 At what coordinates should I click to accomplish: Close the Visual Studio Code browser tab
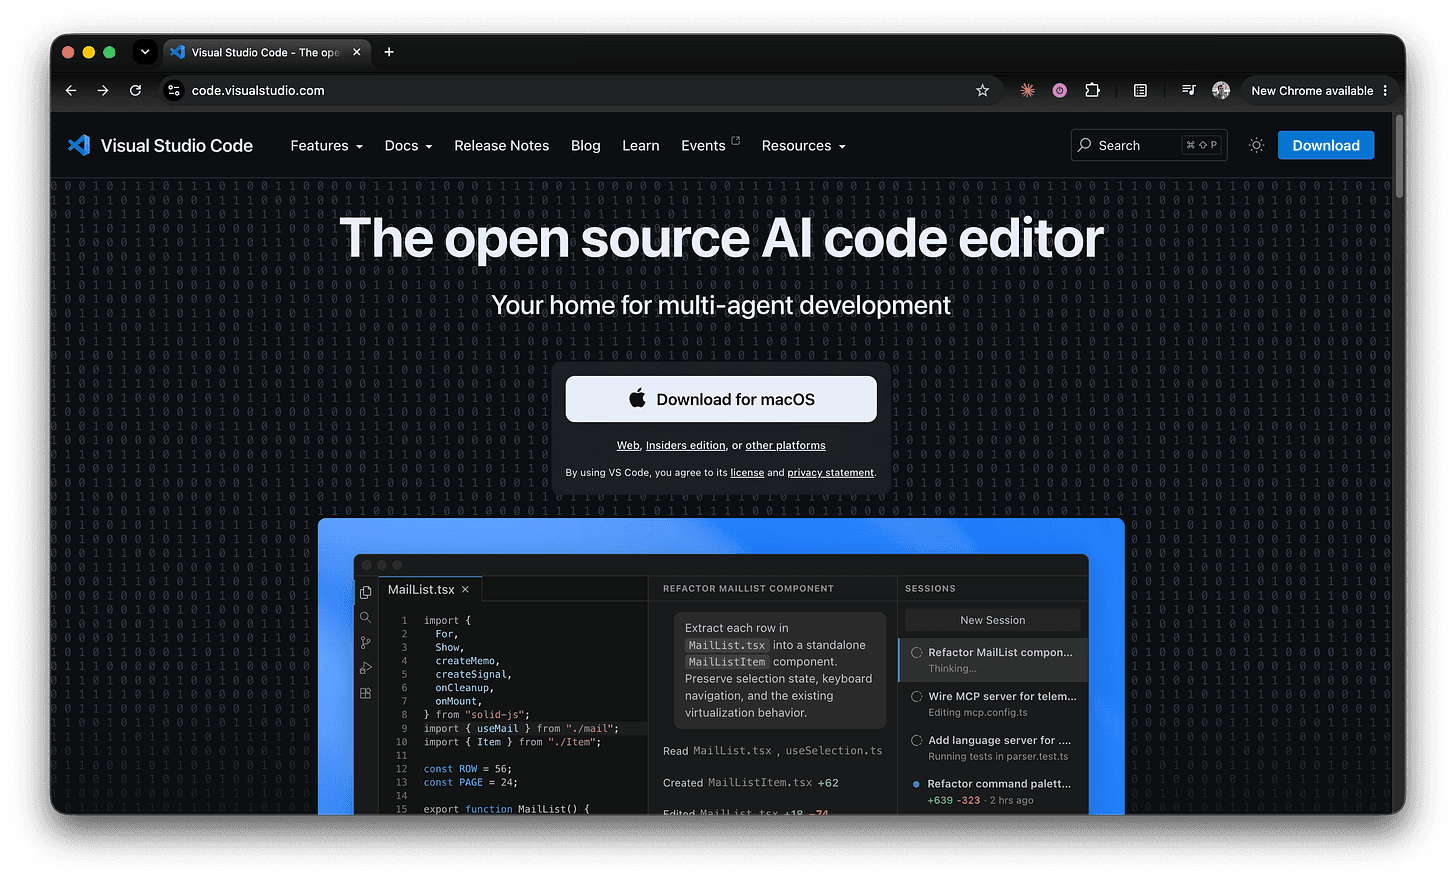click(x=356, y=52)
